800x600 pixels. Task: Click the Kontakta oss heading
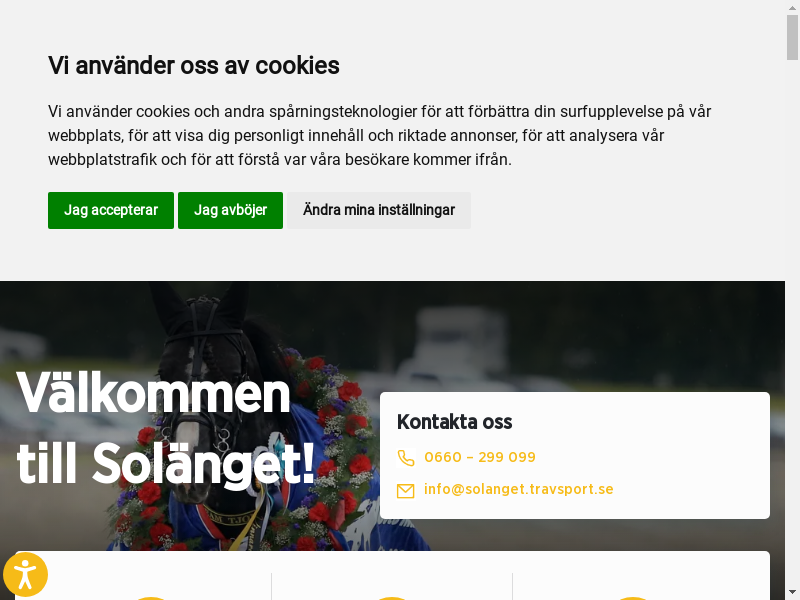click(x=454, y=422)
